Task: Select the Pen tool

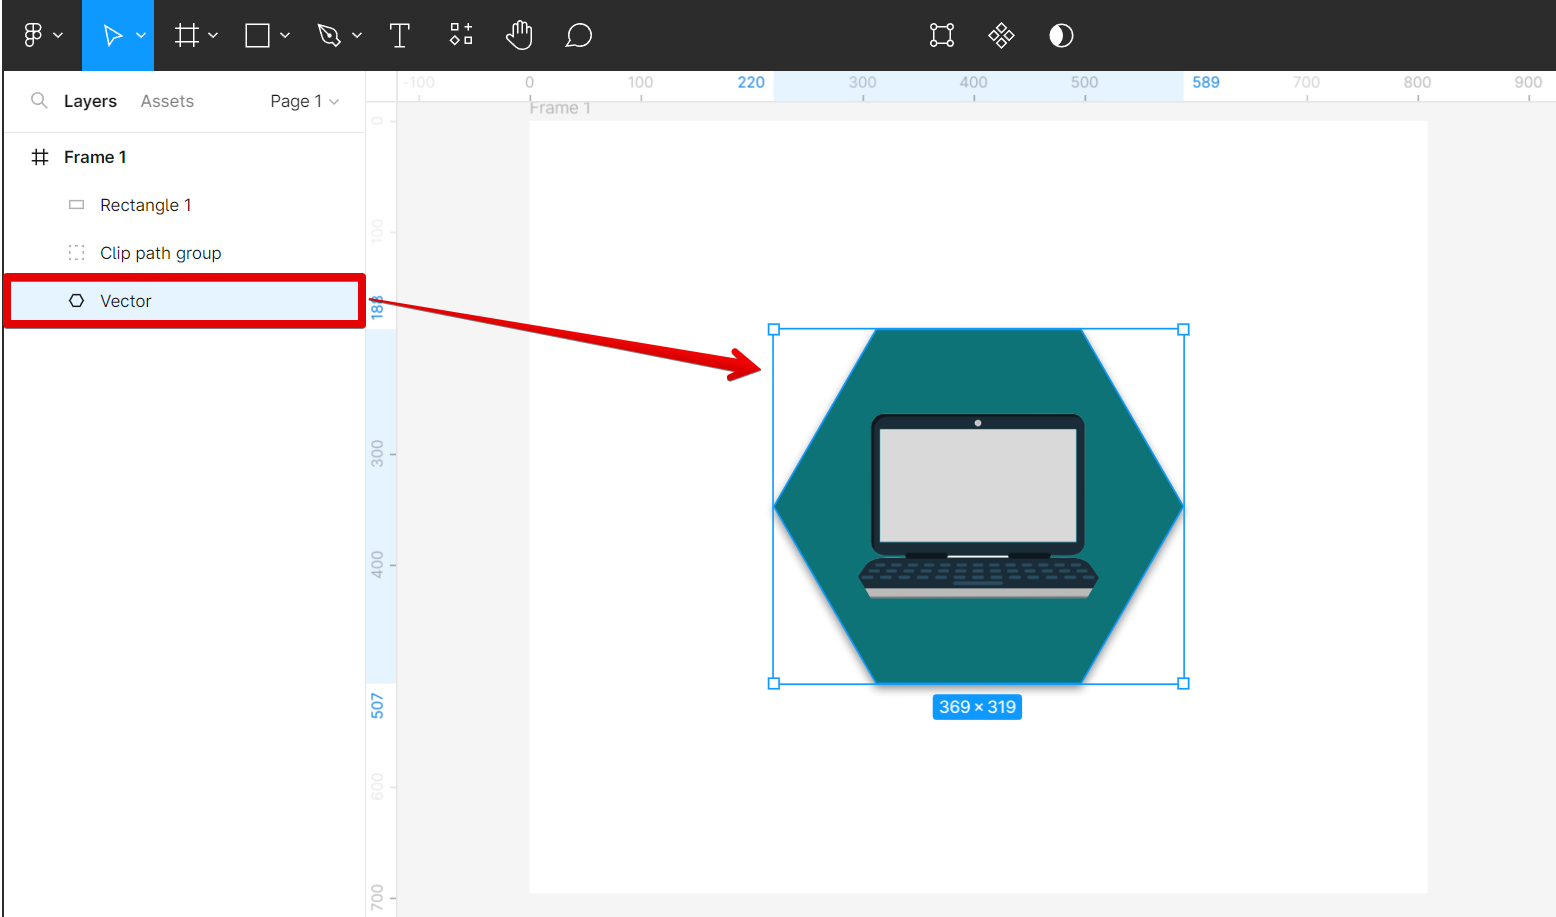Action: coord(328,36)
